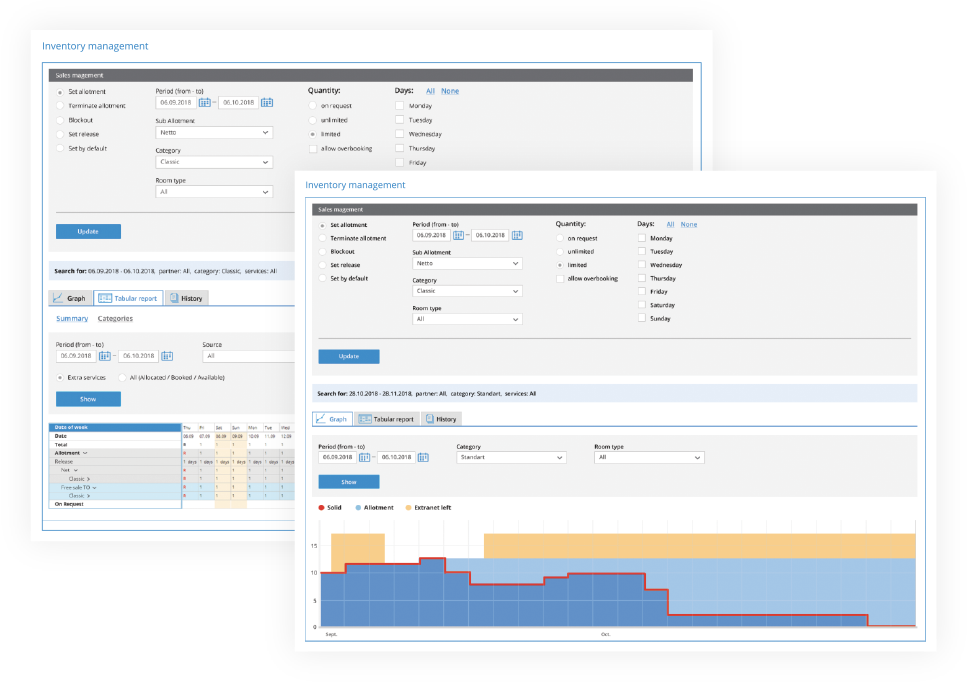This screenshot has height=685, width=967.
Task: Select Set release radio in front window
Action: coord(322,265)
